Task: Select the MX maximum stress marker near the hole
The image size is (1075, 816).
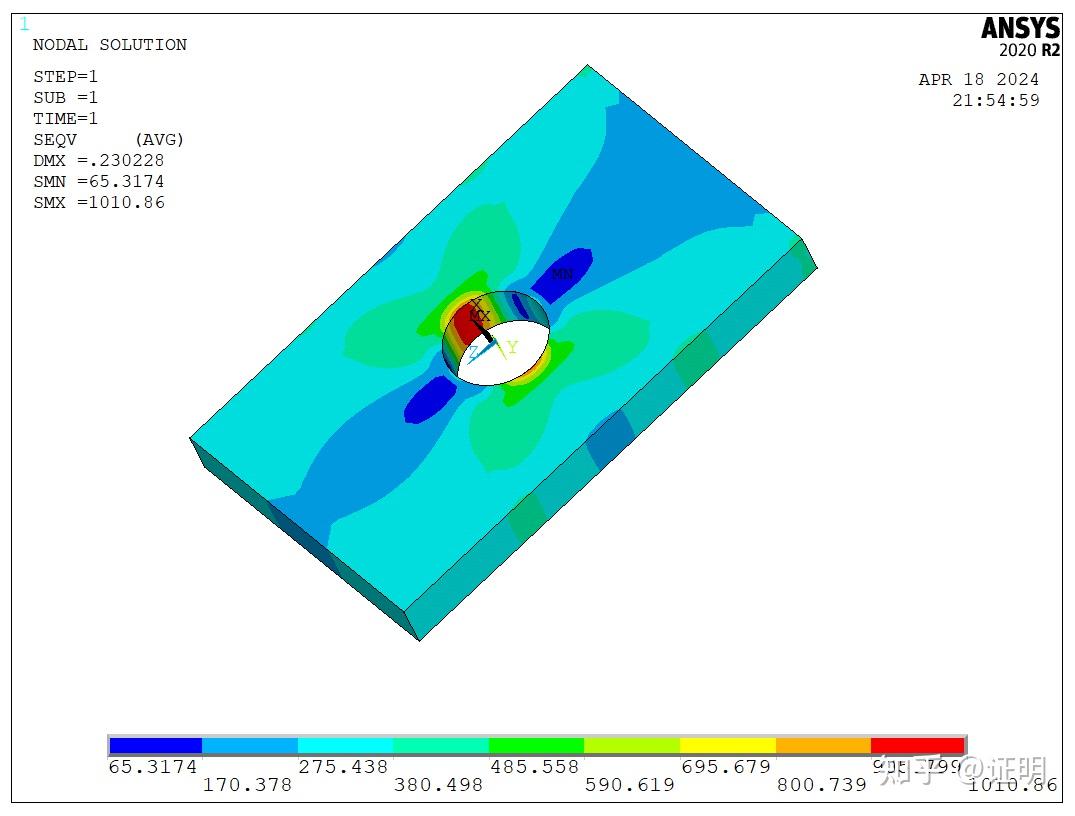Action: (479, 315)
